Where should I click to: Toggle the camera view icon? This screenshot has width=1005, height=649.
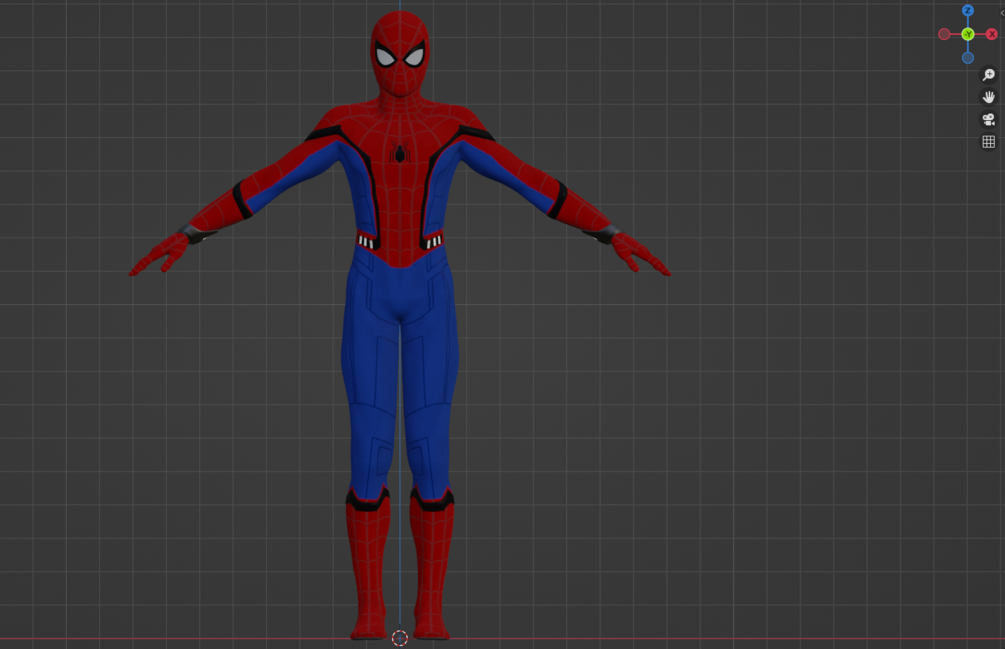click(988, 119)
